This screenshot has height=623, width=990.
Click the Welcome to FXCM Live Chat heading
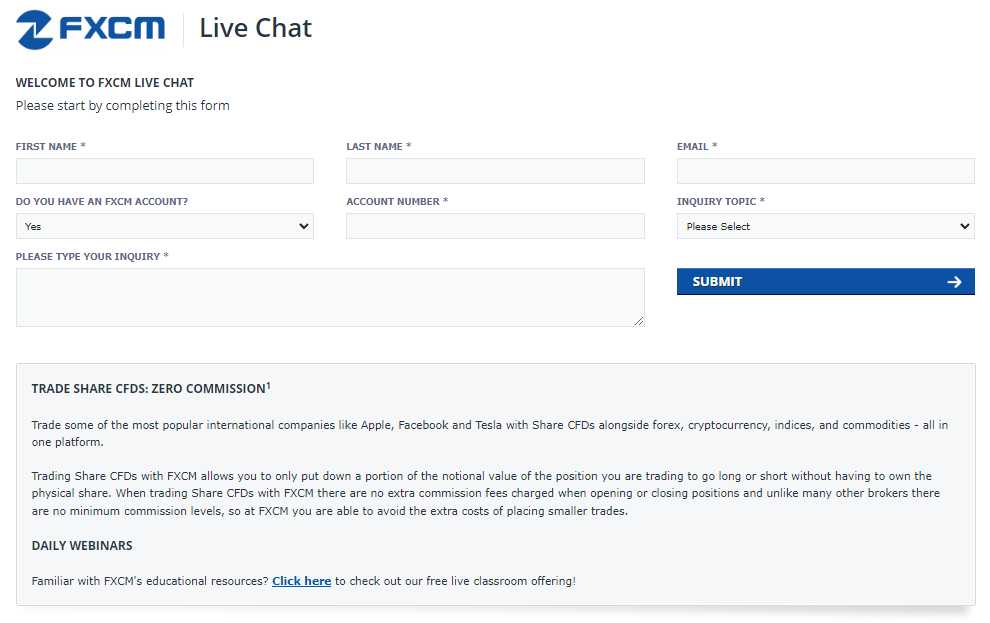tap(105, 83)
